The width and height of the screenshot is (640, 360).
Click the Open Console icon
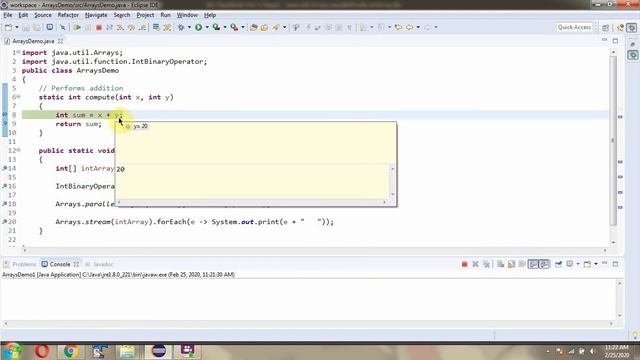[587, 264]
